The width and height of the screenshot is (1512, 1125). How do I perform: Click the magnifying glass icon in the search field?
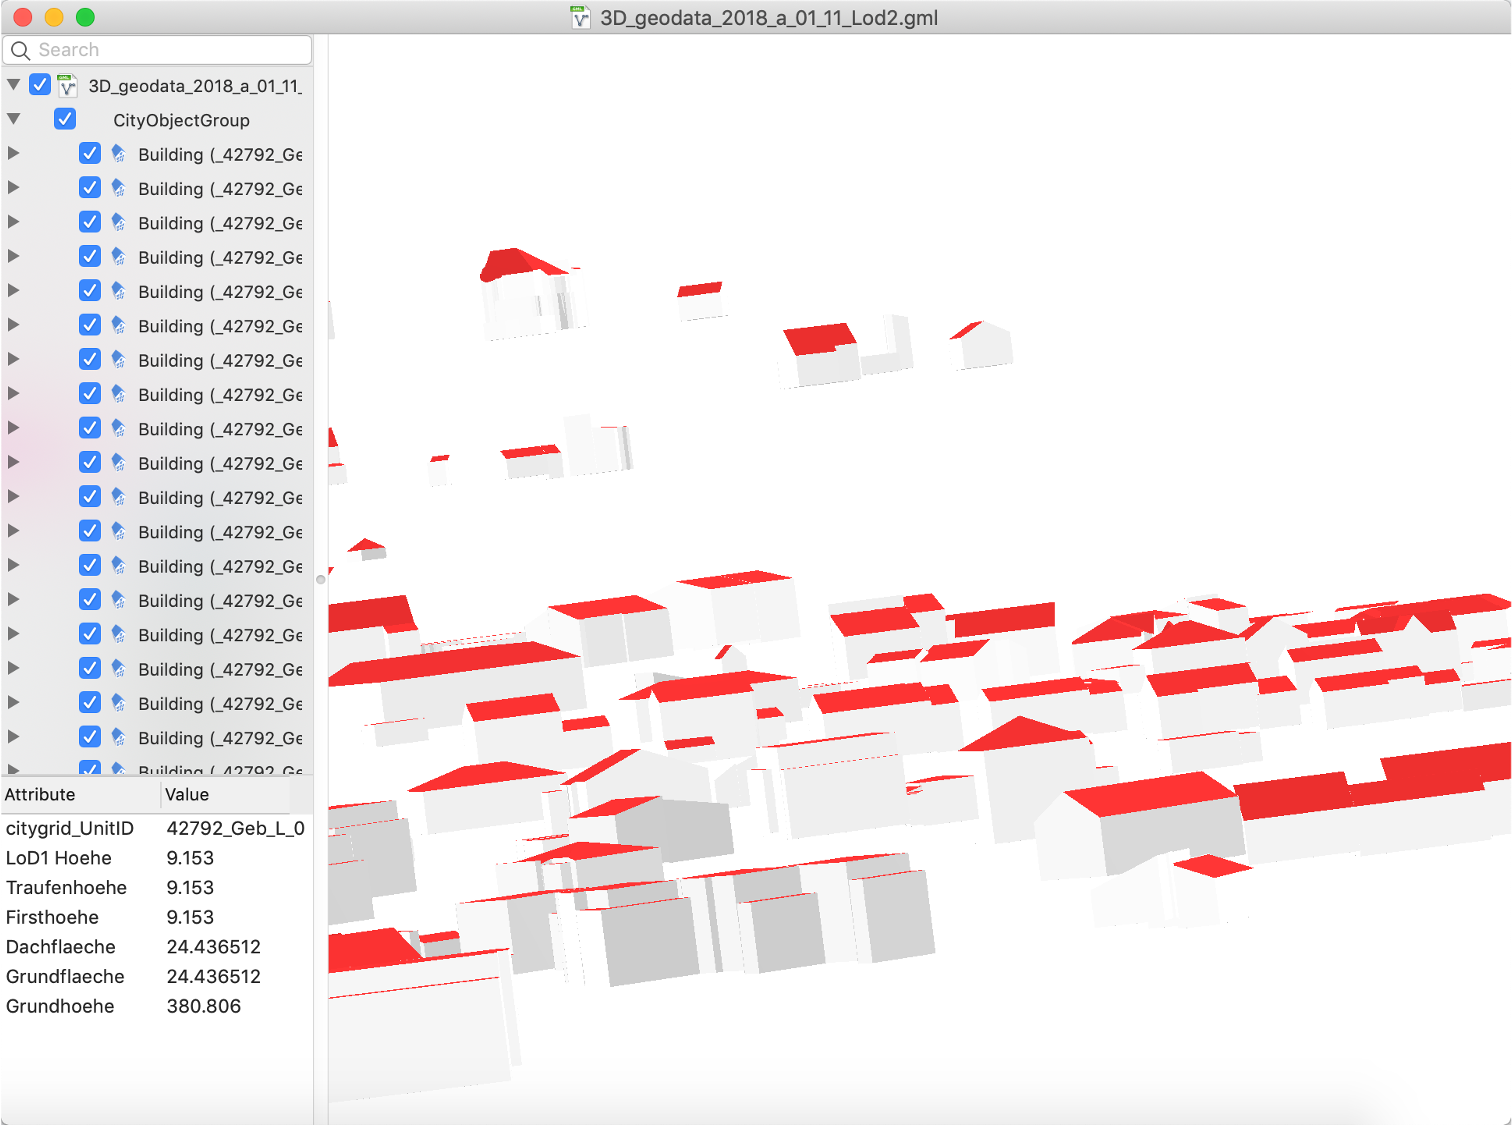(x=21, y=49)
